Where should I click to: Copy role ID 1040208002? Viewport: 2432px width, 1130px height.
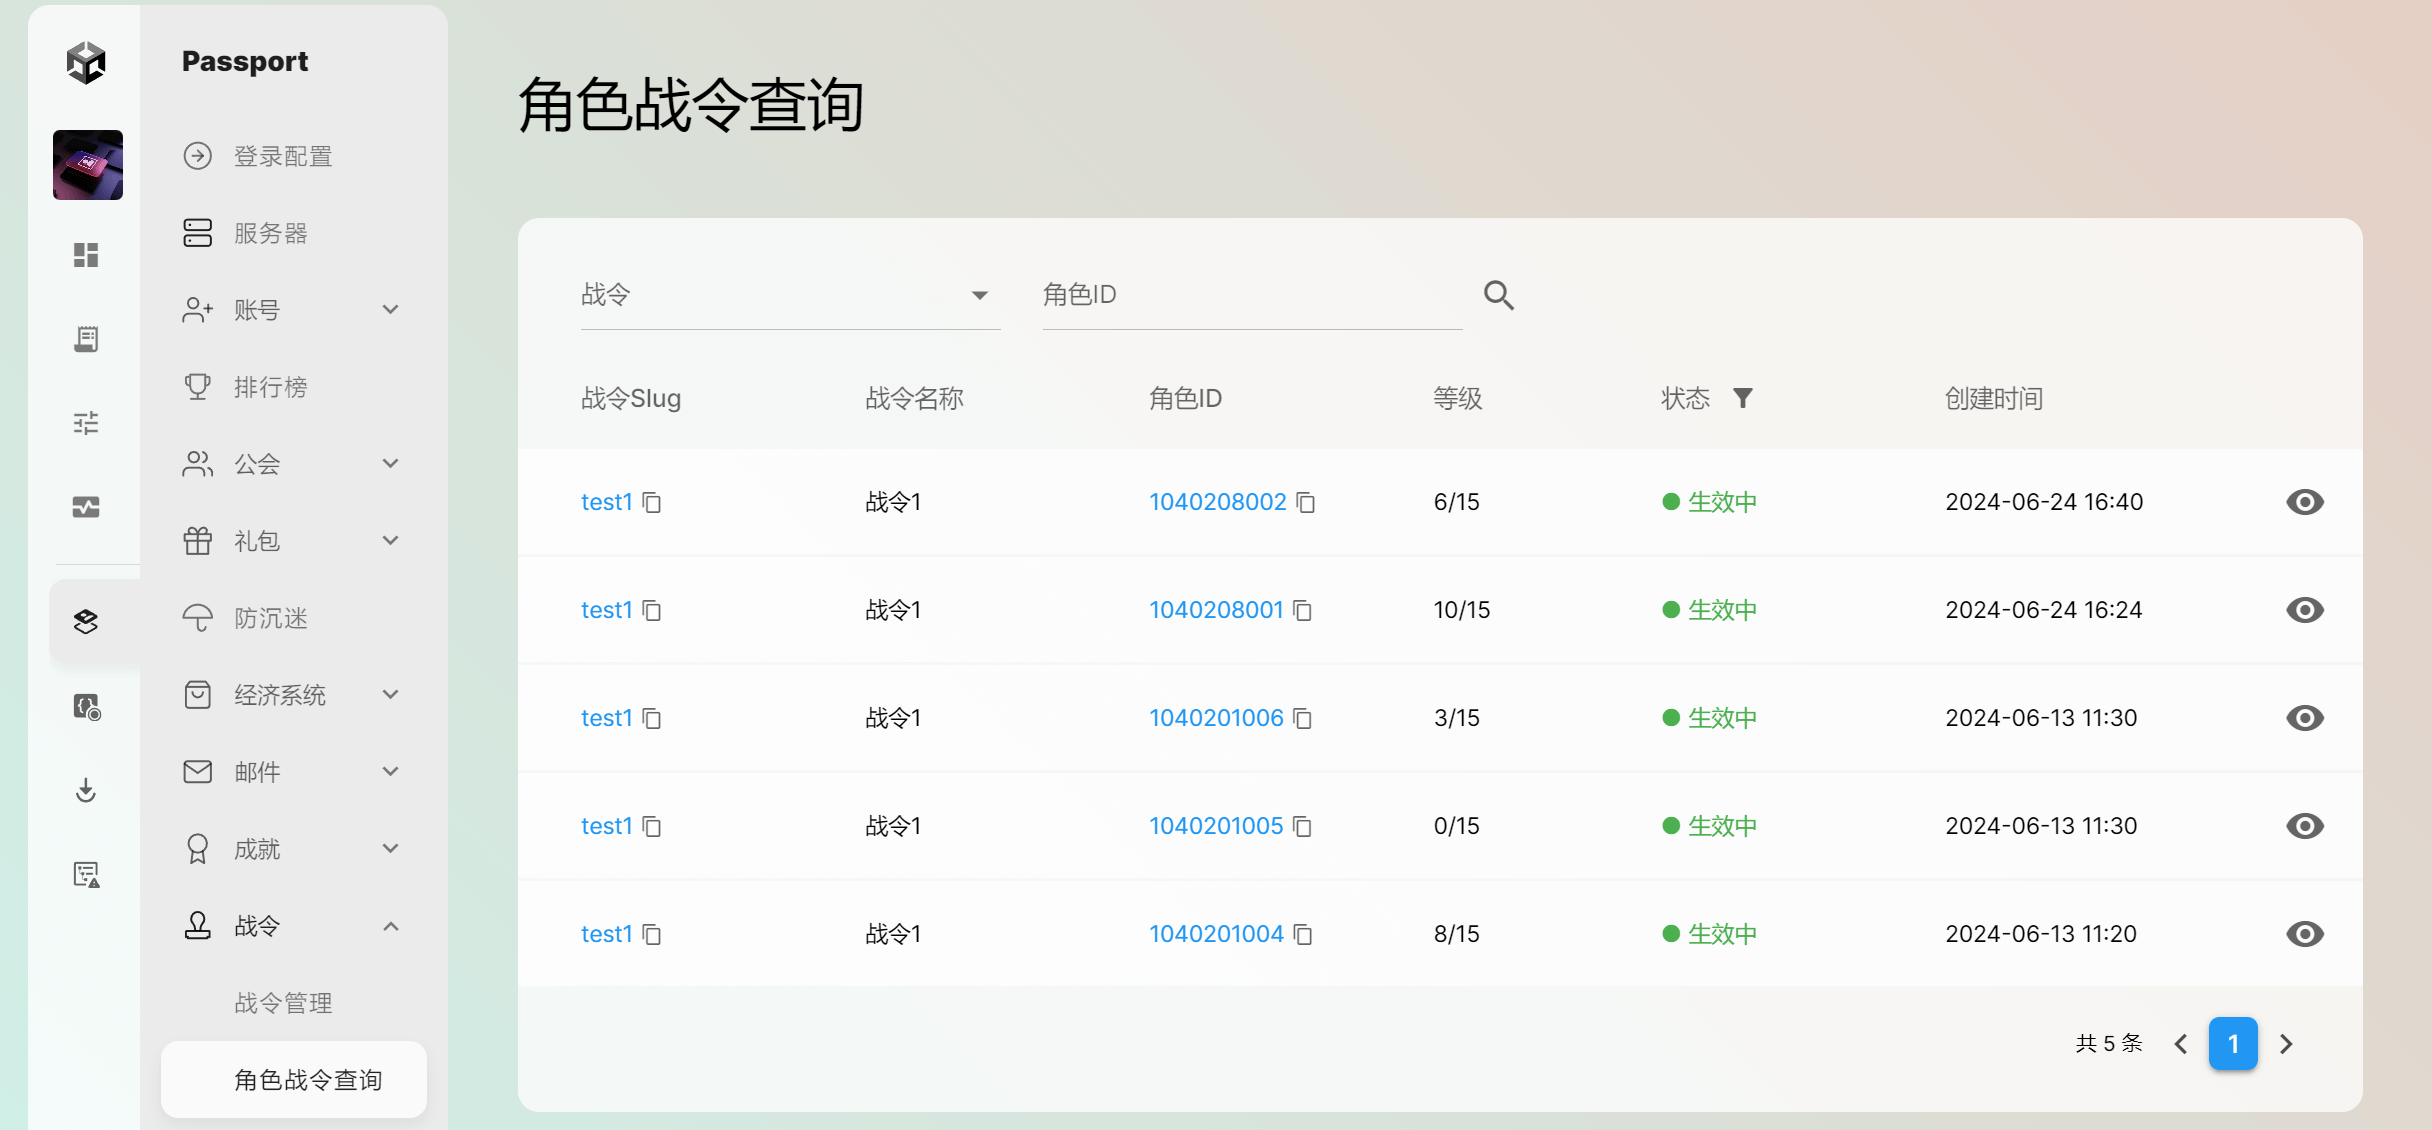coord(1305,502)
